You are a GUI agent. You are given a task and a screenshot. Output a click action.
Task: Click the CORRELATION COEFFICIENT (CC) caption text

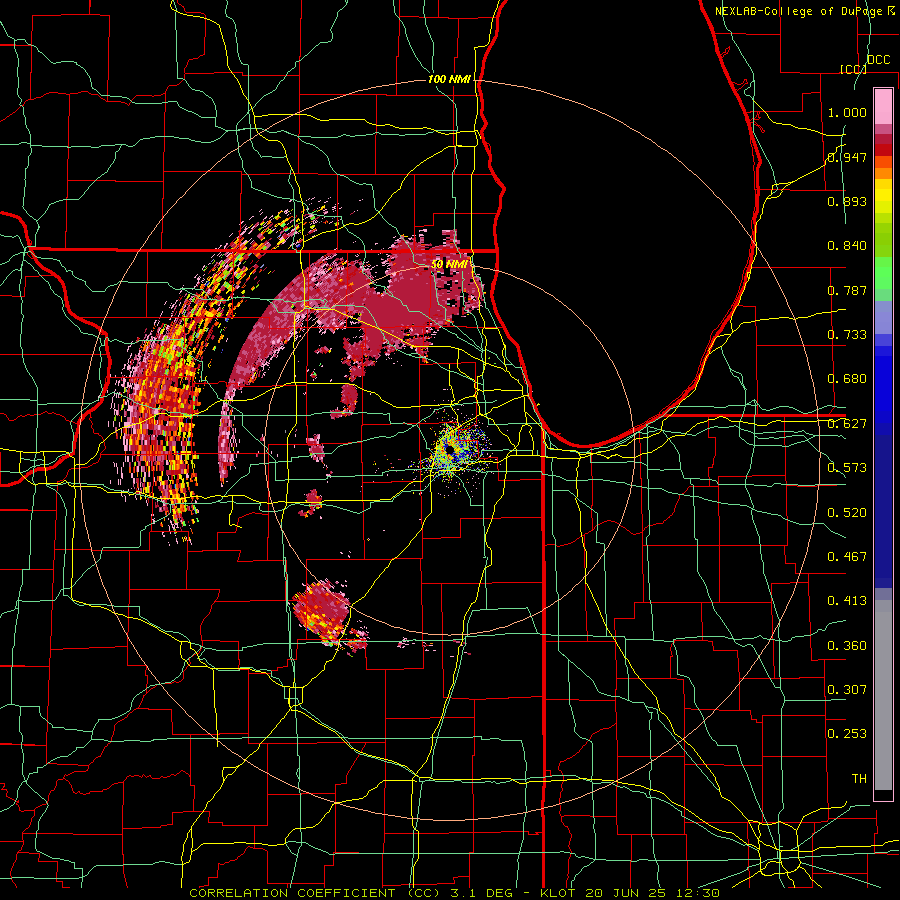315,893
